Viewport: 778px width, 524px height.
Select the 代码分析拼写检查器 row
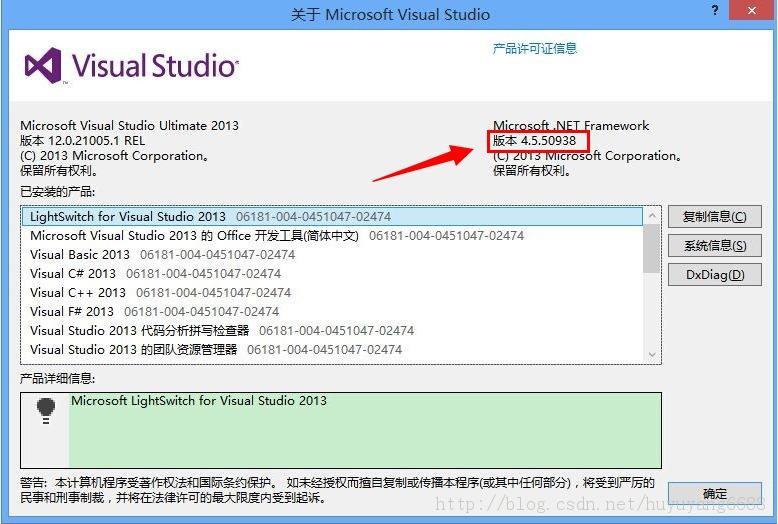coord(332,330)
